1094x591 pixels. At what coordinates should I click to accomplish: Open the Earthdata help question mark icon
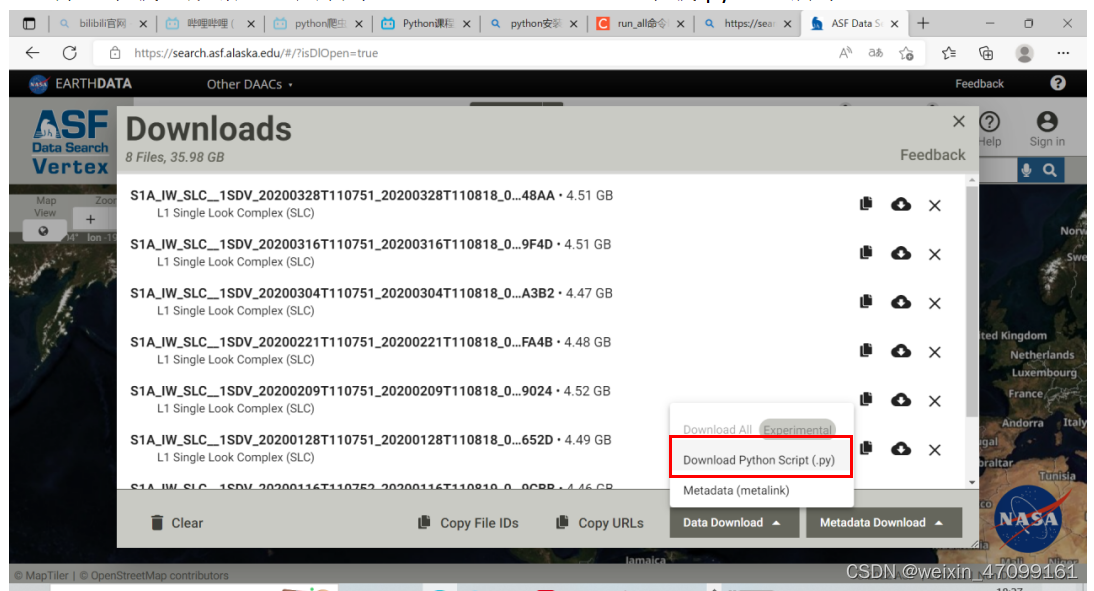coord(1058,83)
